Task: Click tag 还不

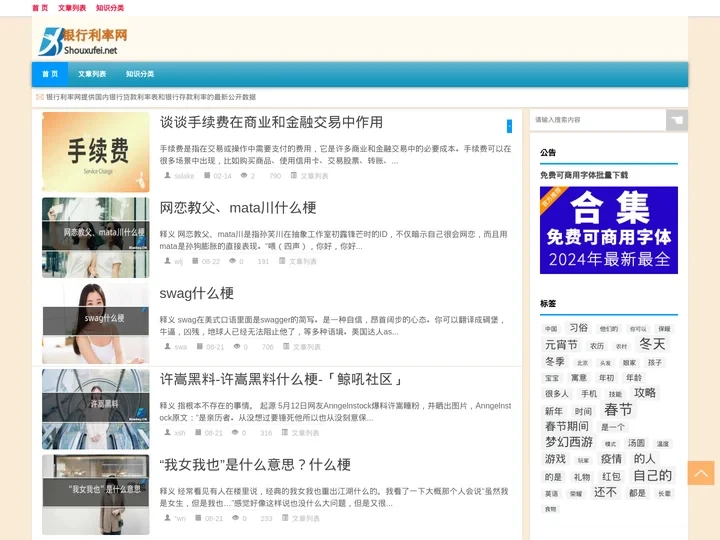Action: pos(605,492)
